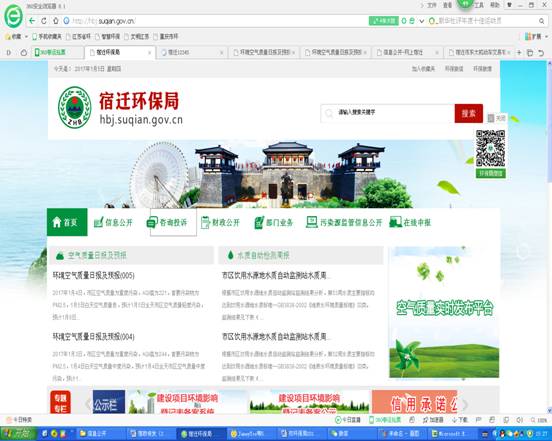Image resolution: width=552 pixels, height=441 pixels.
Task: Close the 宿迁环保局 browser tab
Action: click(150, 53)
